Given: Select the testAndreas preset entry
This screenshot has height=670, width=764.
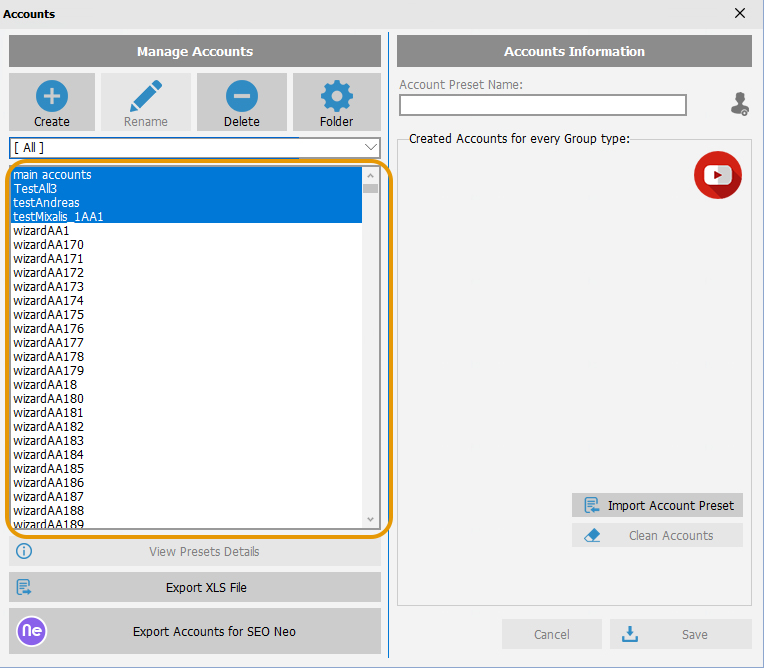Looking at the screenshot, I should pyautogui.click(x=46, y=203).
